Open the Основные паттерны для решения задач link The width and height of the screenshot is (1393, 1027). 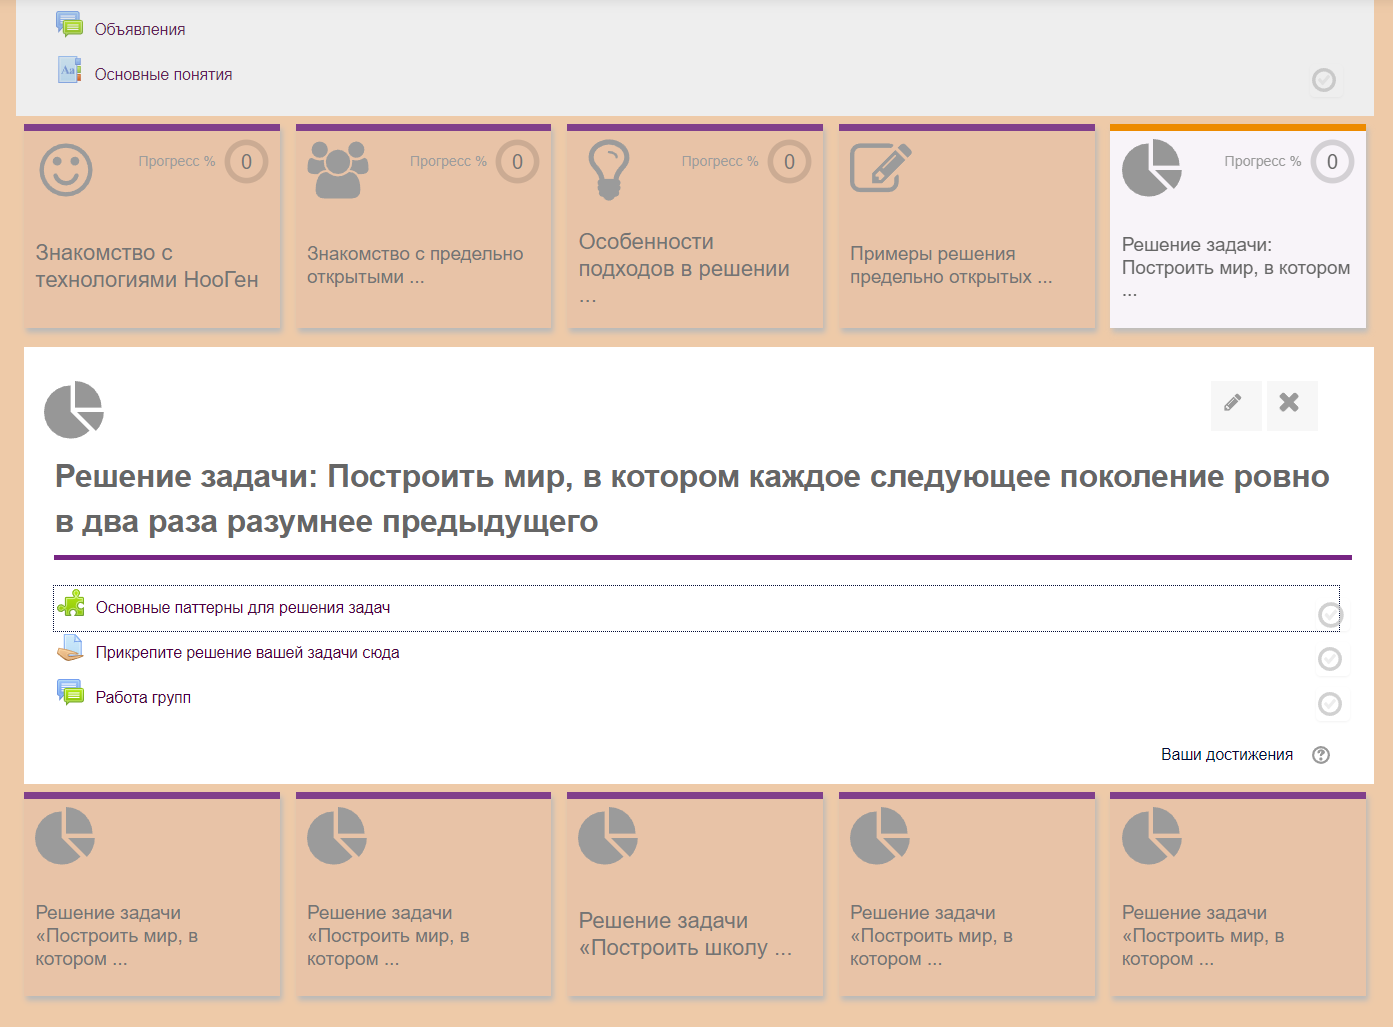(243, 608)
